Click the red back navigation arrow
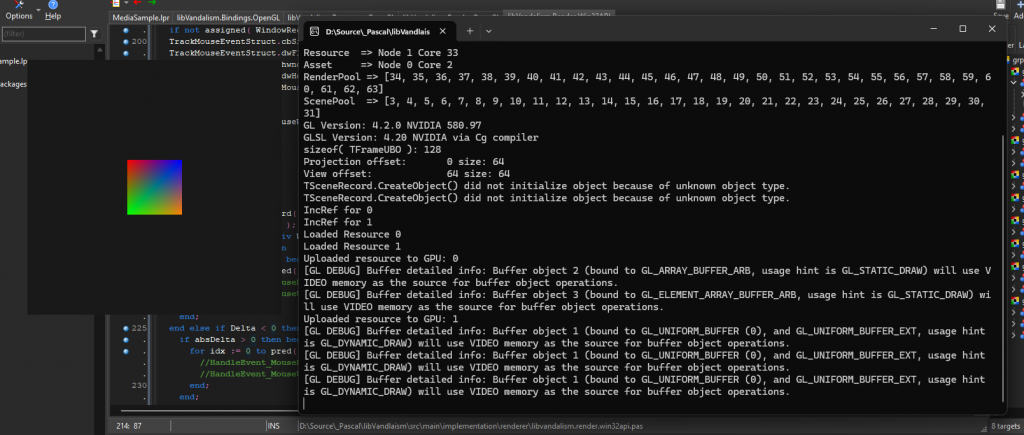Viewport: 1024px width, 435px height. click(135, 3)
